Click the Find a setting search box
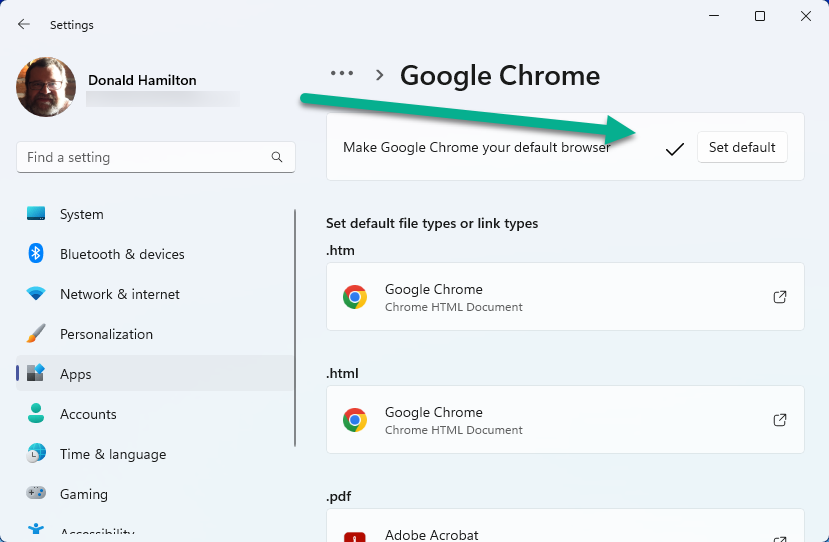Image resolution: width=829 pixels, height=542 pixels. 155,157
